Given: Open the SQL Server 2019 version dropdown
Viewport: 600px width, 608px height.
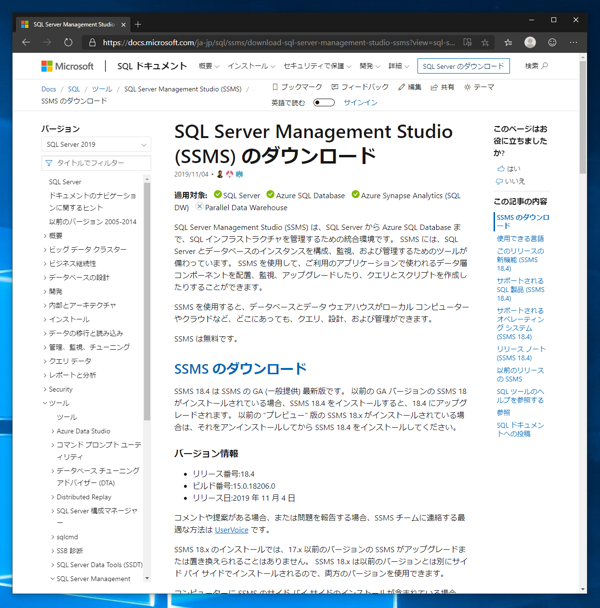Looking at the screenshot, I should (x=96, y=144).
